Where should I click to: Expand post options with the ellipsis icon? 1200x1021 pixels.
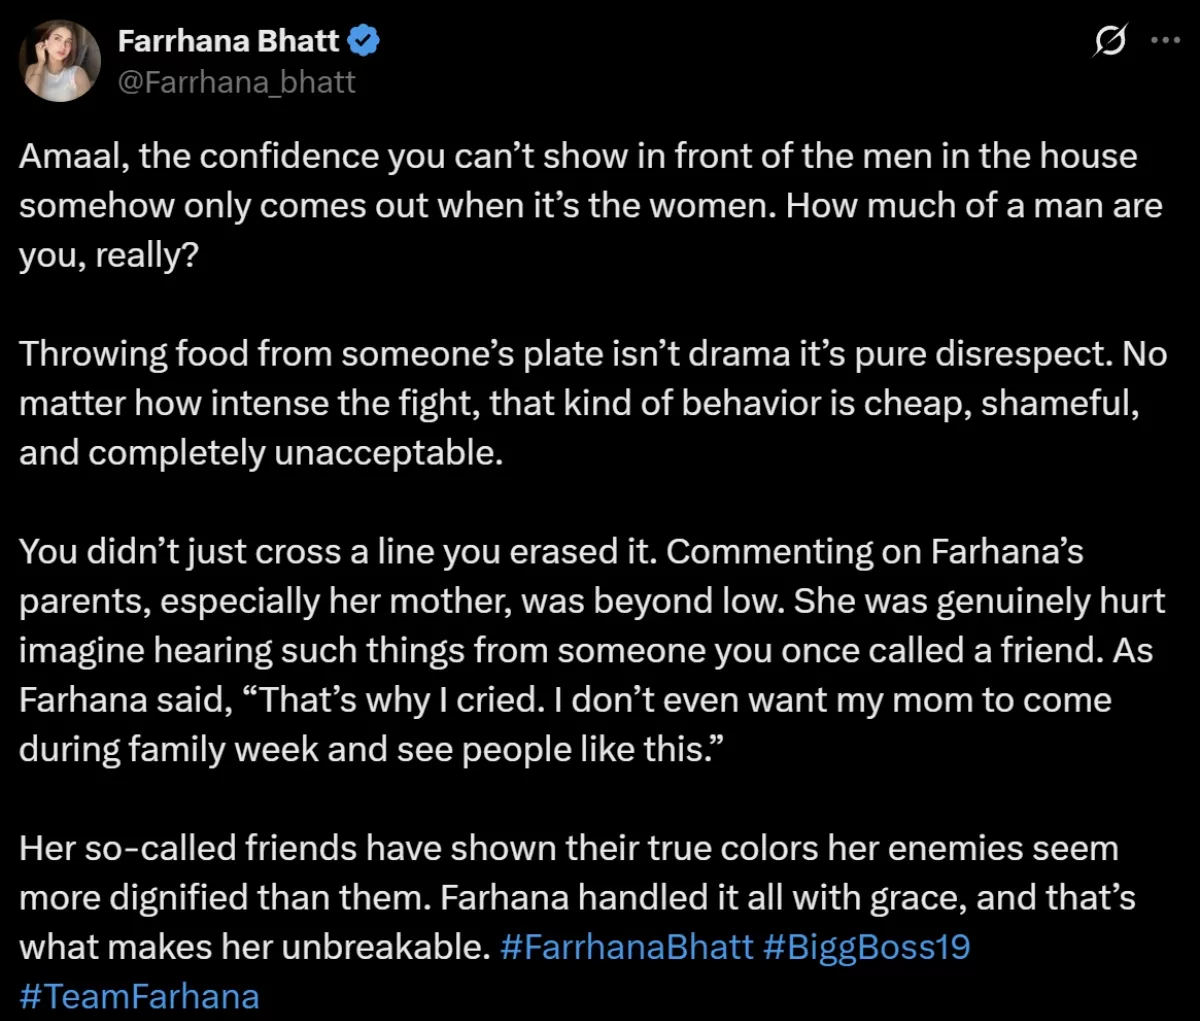1166,40
